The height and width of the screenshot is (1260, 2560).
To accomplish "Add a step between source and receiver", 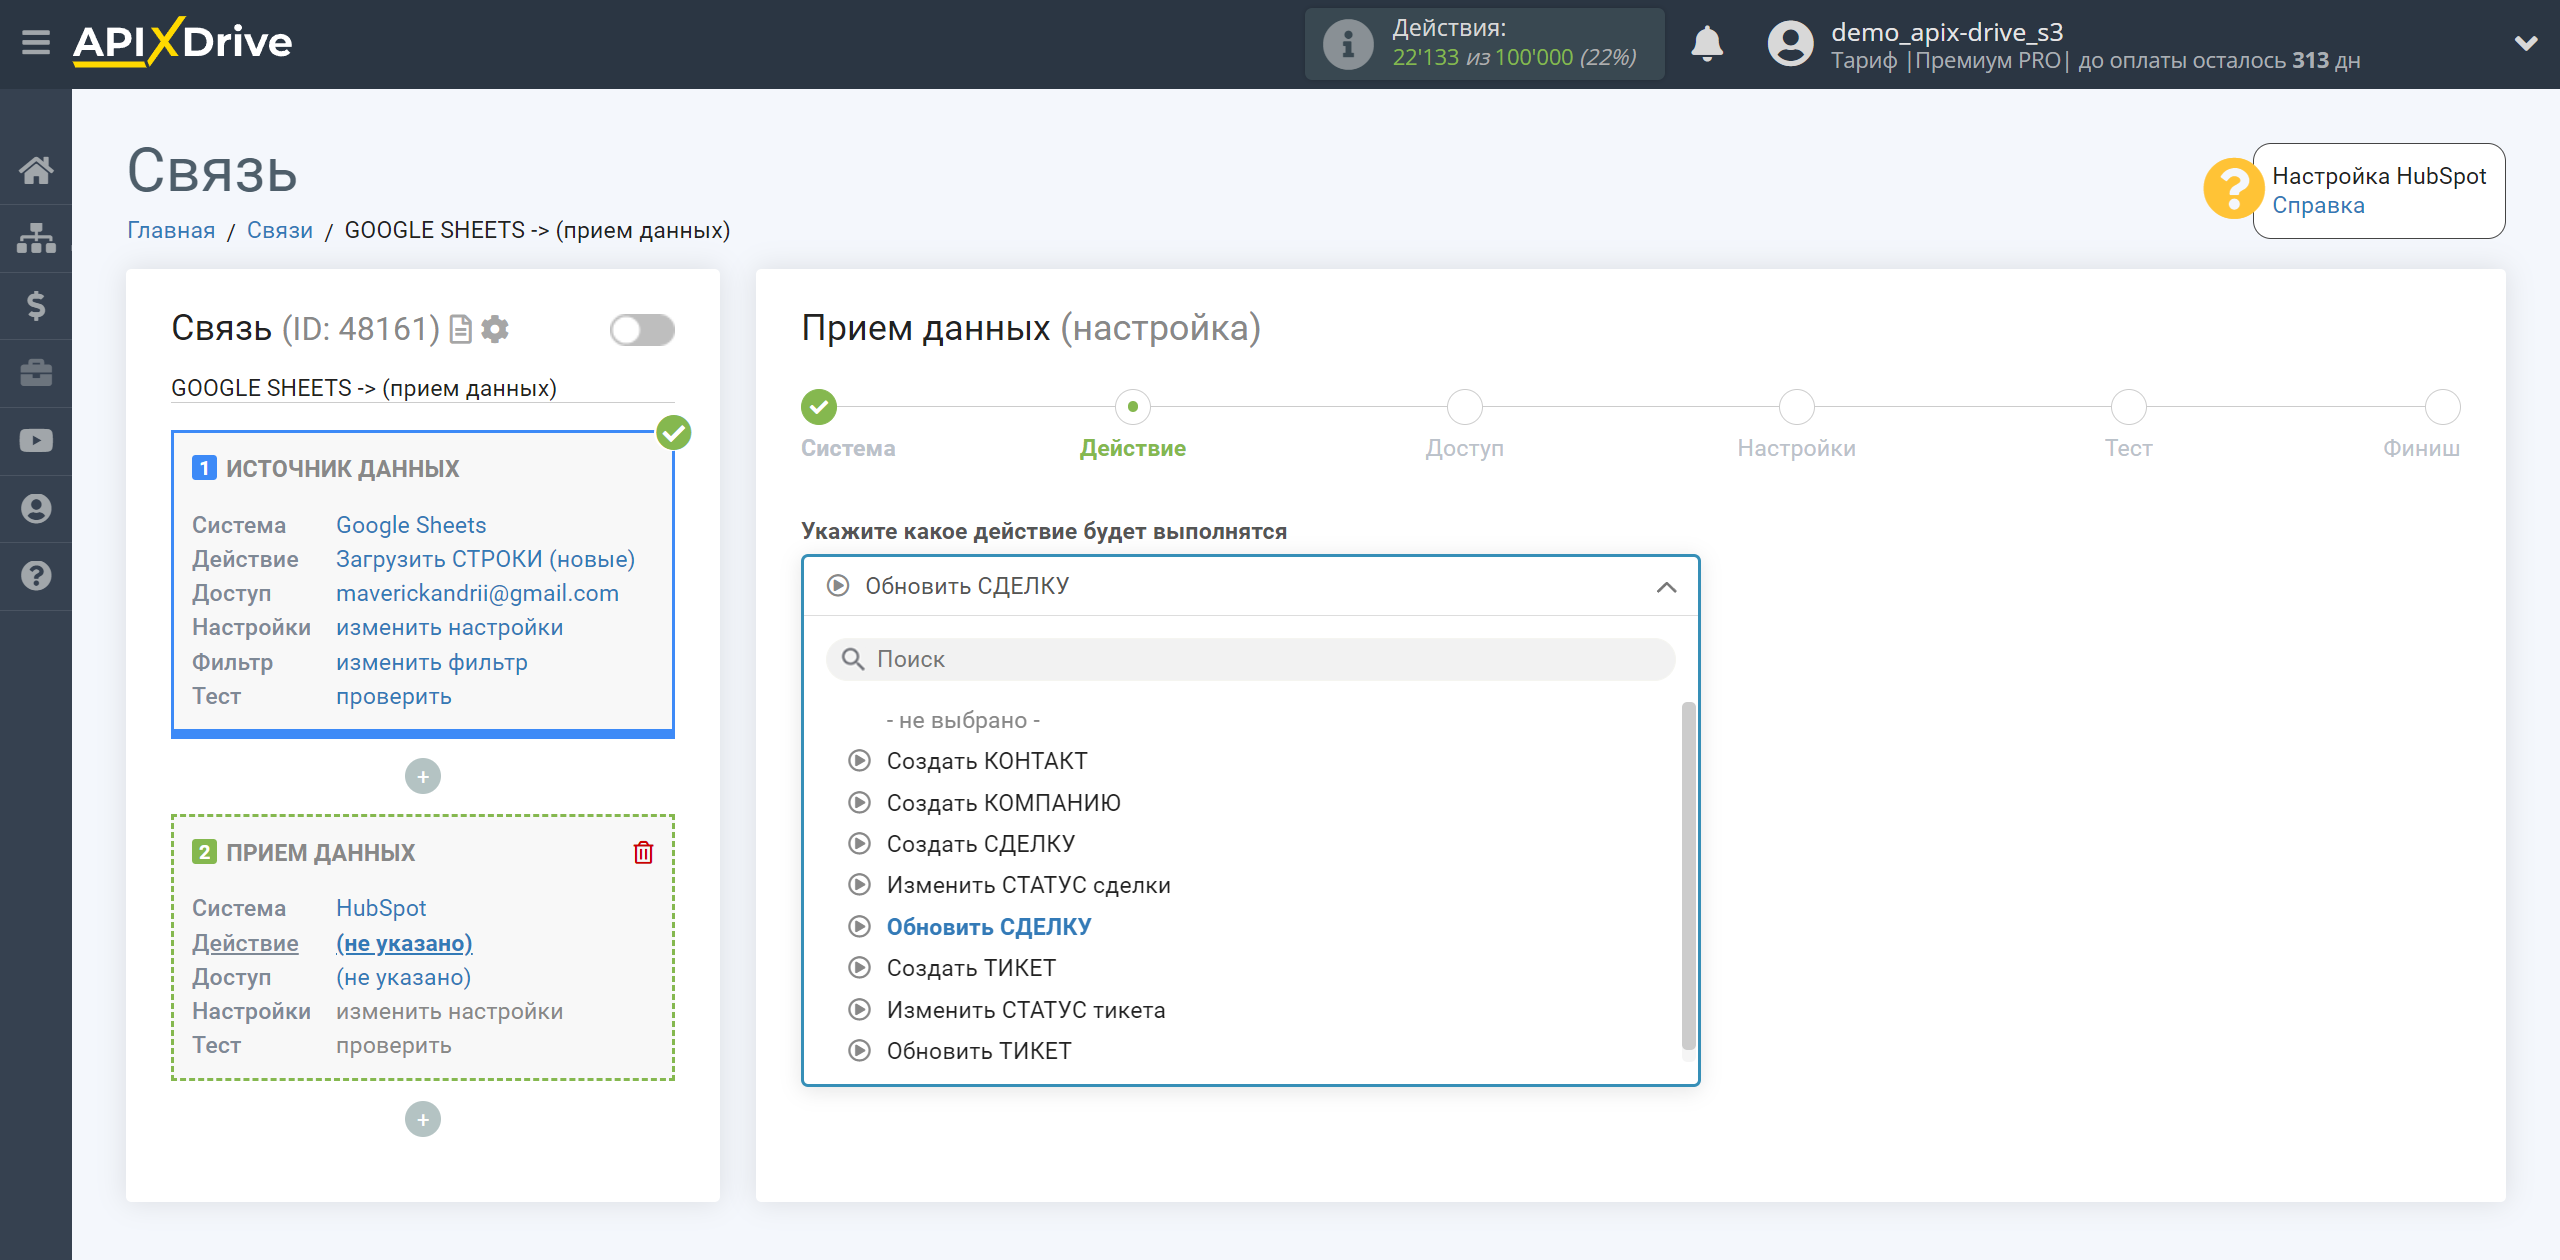I will point(423,776).
